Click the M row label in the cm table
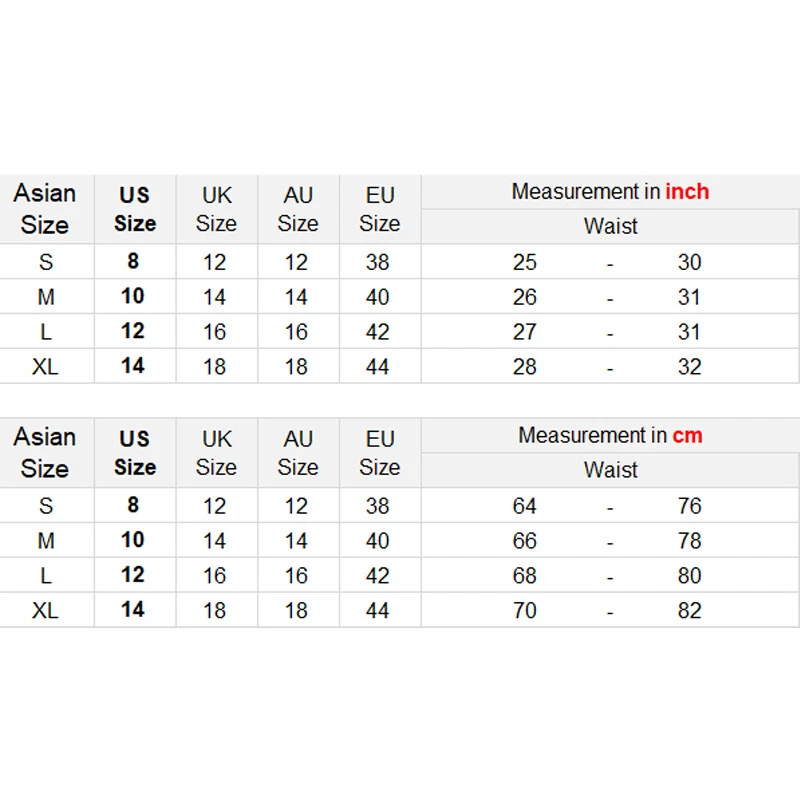This screenshot has height=800, width=800. (x=45, y=541)
